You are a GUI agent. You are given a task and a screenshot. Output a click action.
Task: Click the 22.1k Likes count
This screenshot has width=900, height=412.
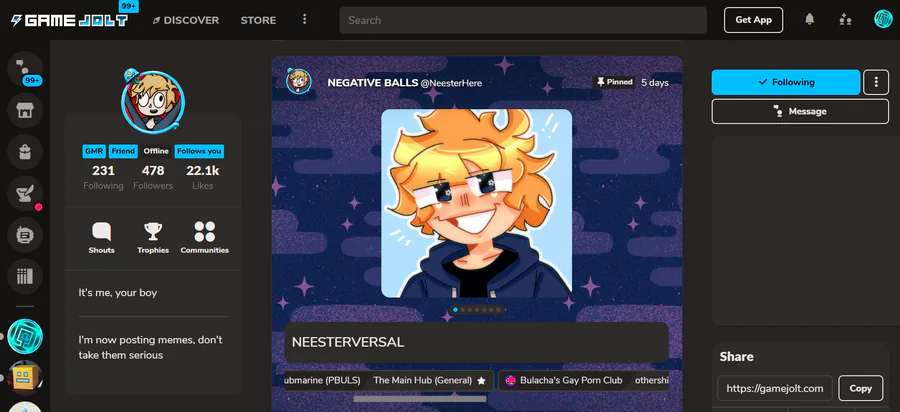coord(203,177)
